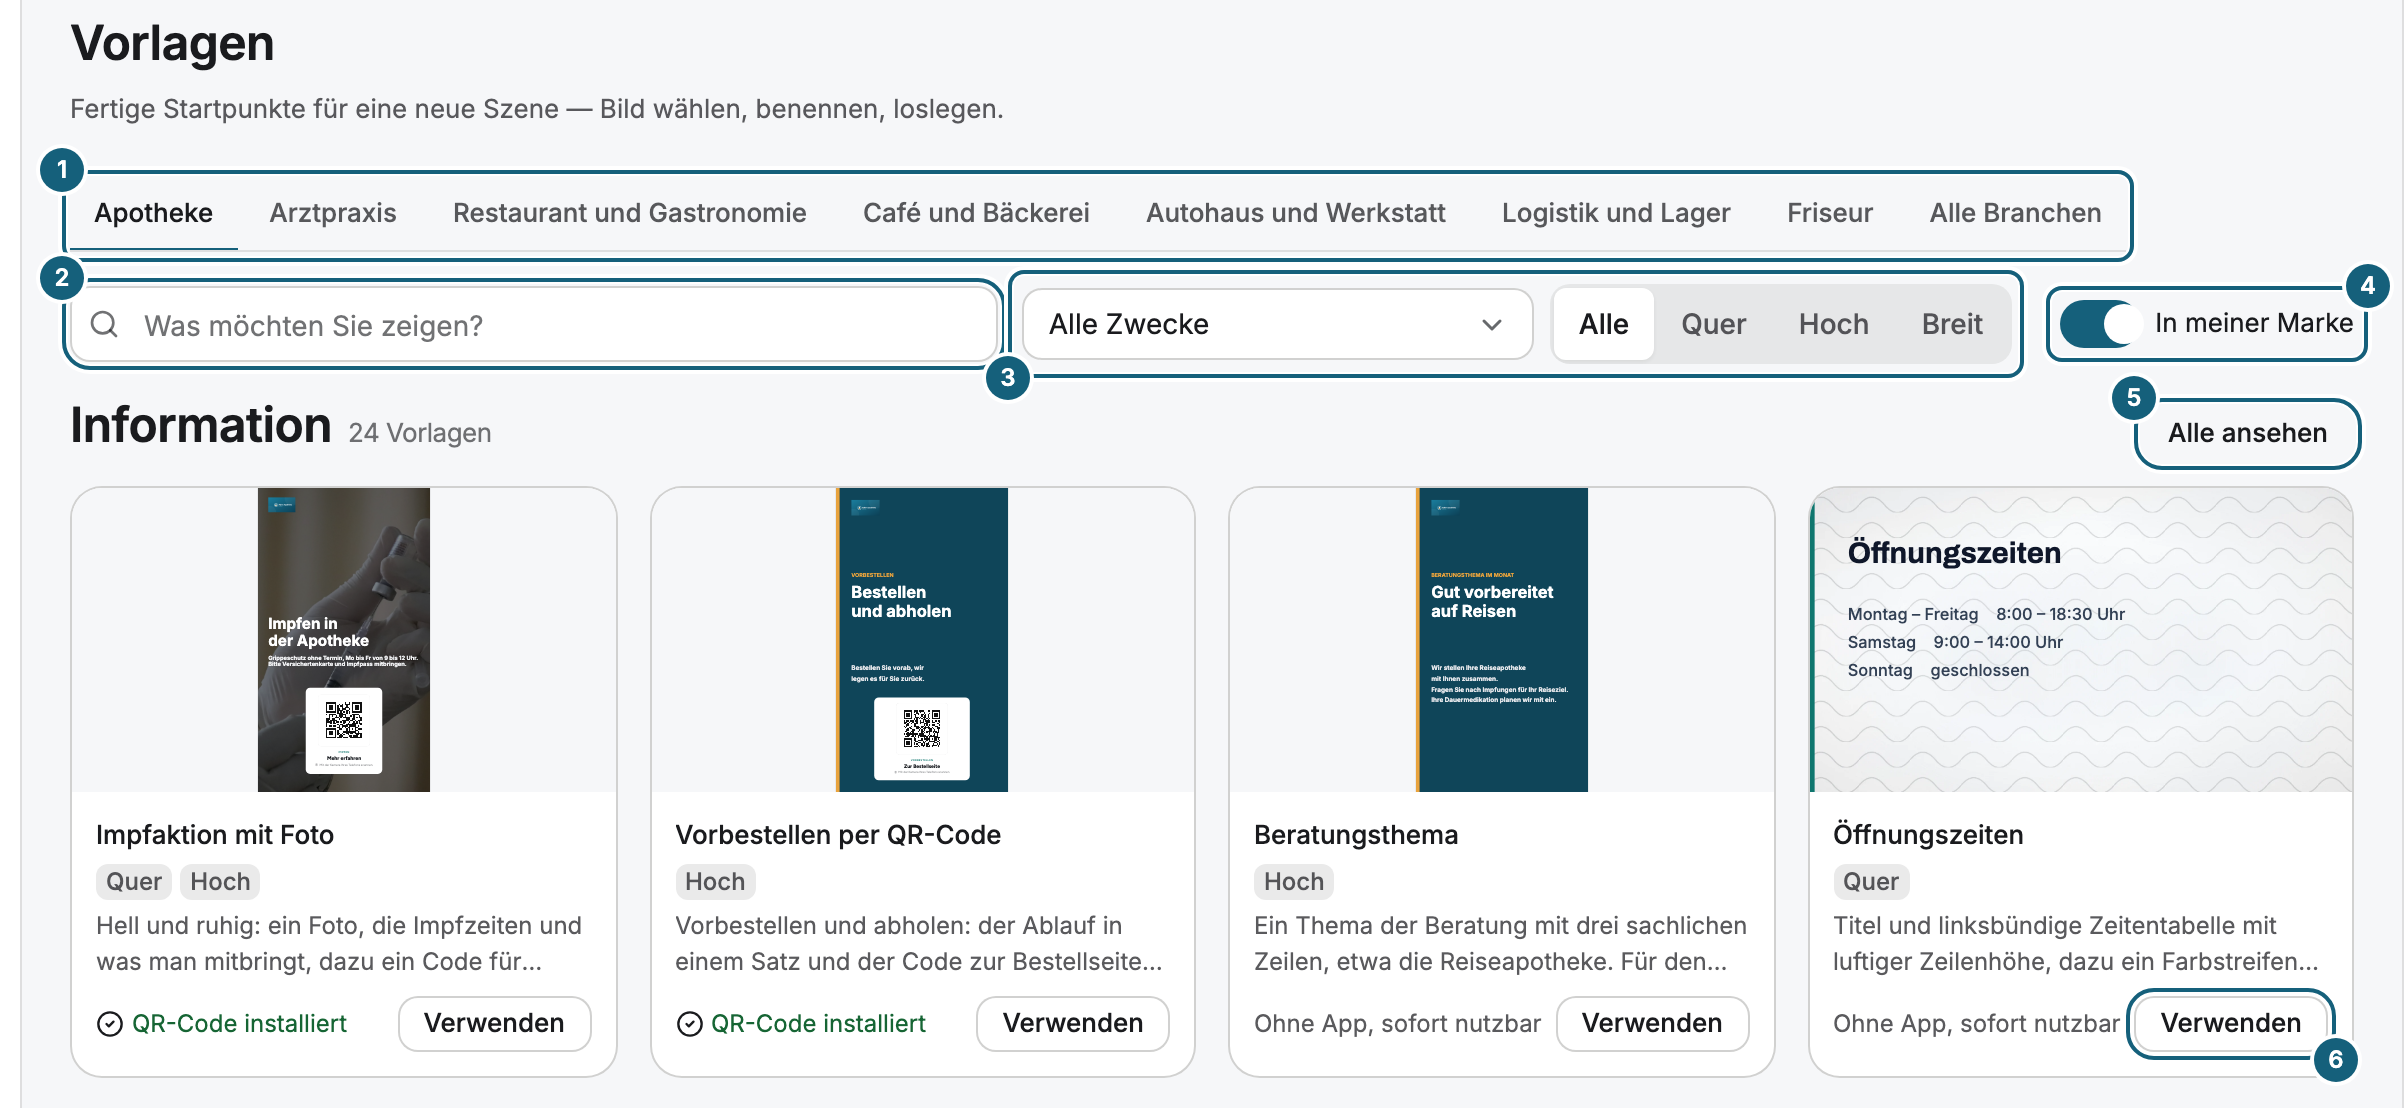This screenshot has width=2404, height=1108.
Task: Use the Impfaktion mit Foto template
Action: point(494,1023)
